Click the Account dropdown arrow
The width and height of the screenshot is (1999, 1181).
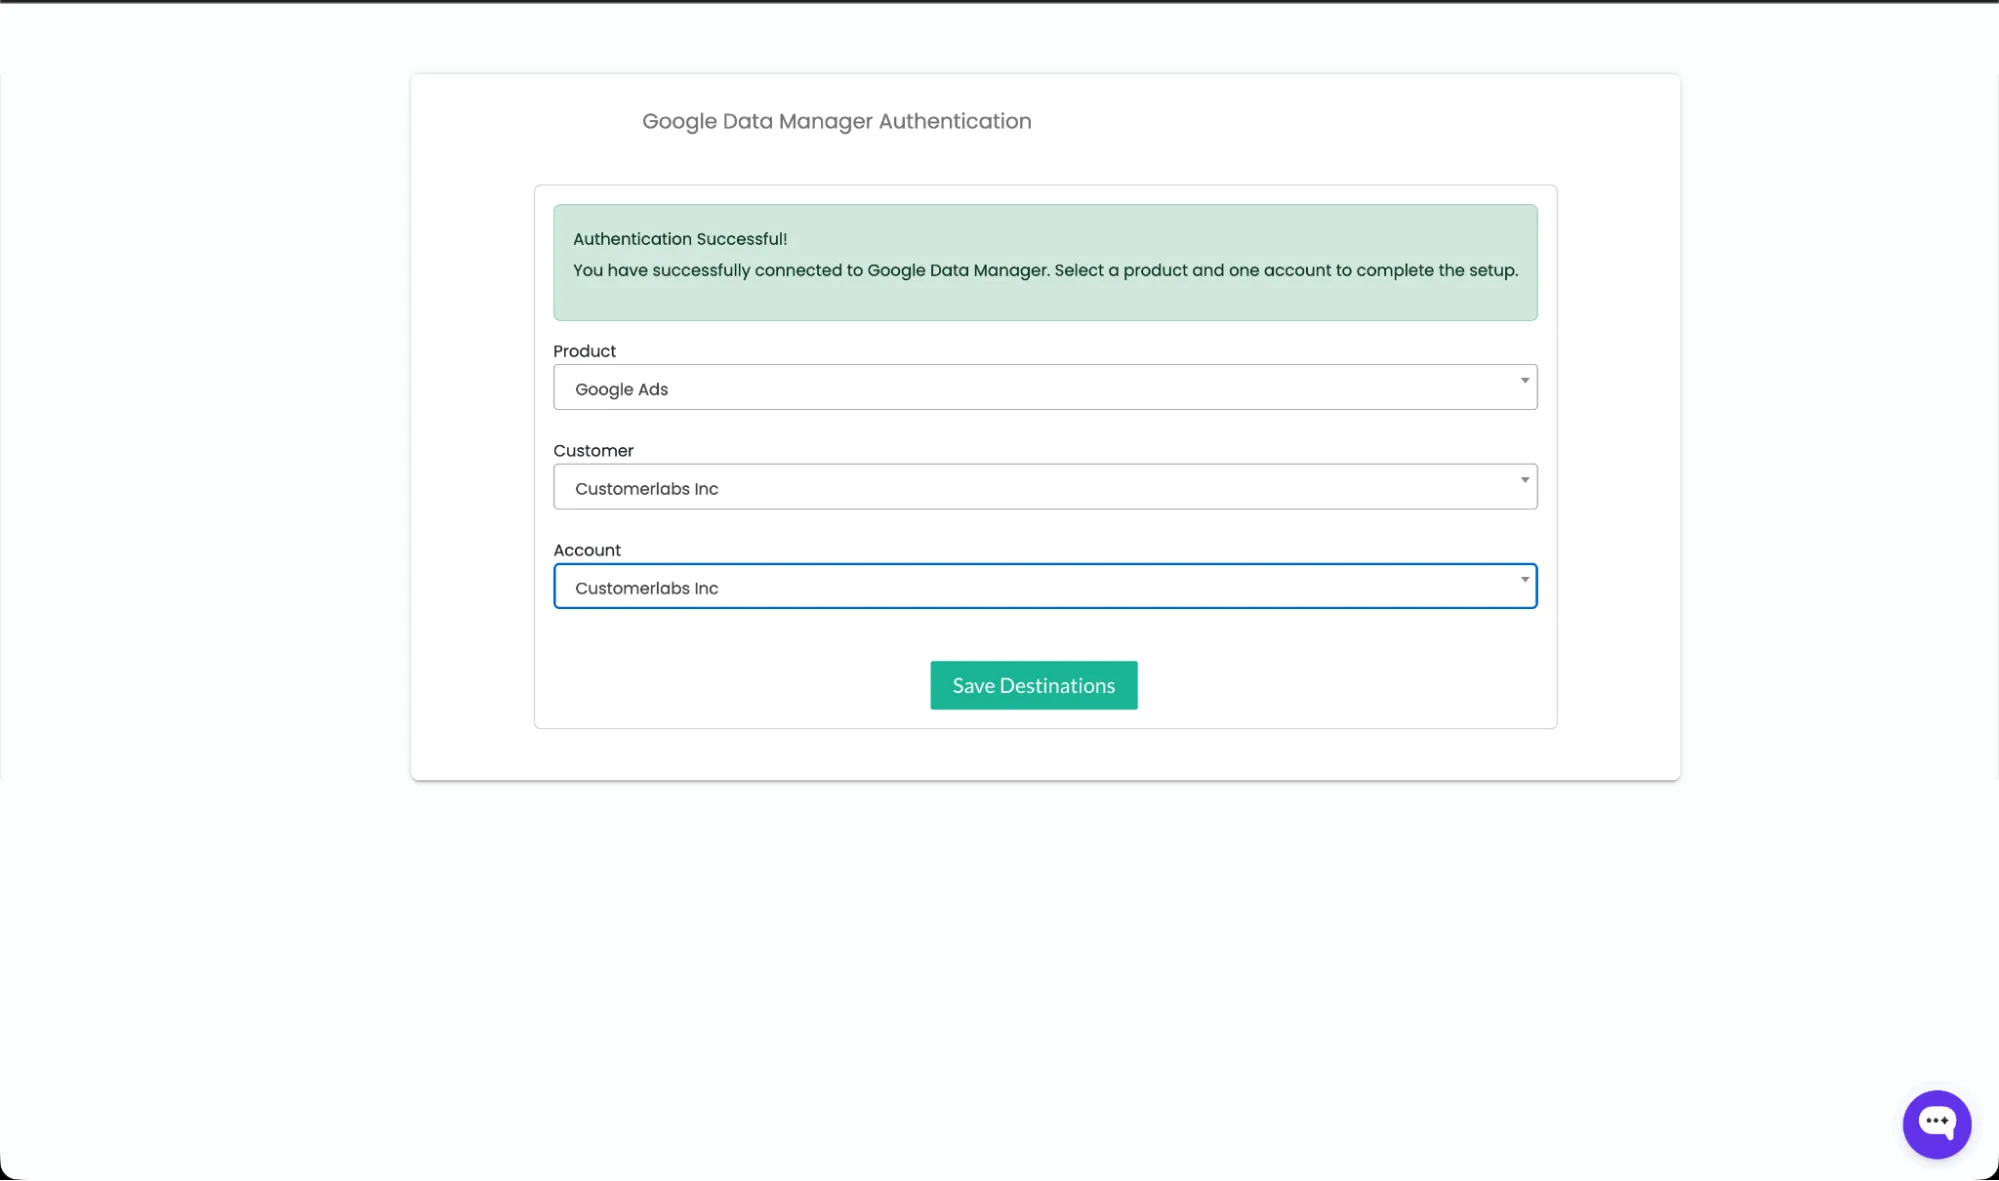click(x=1524, y=579)
